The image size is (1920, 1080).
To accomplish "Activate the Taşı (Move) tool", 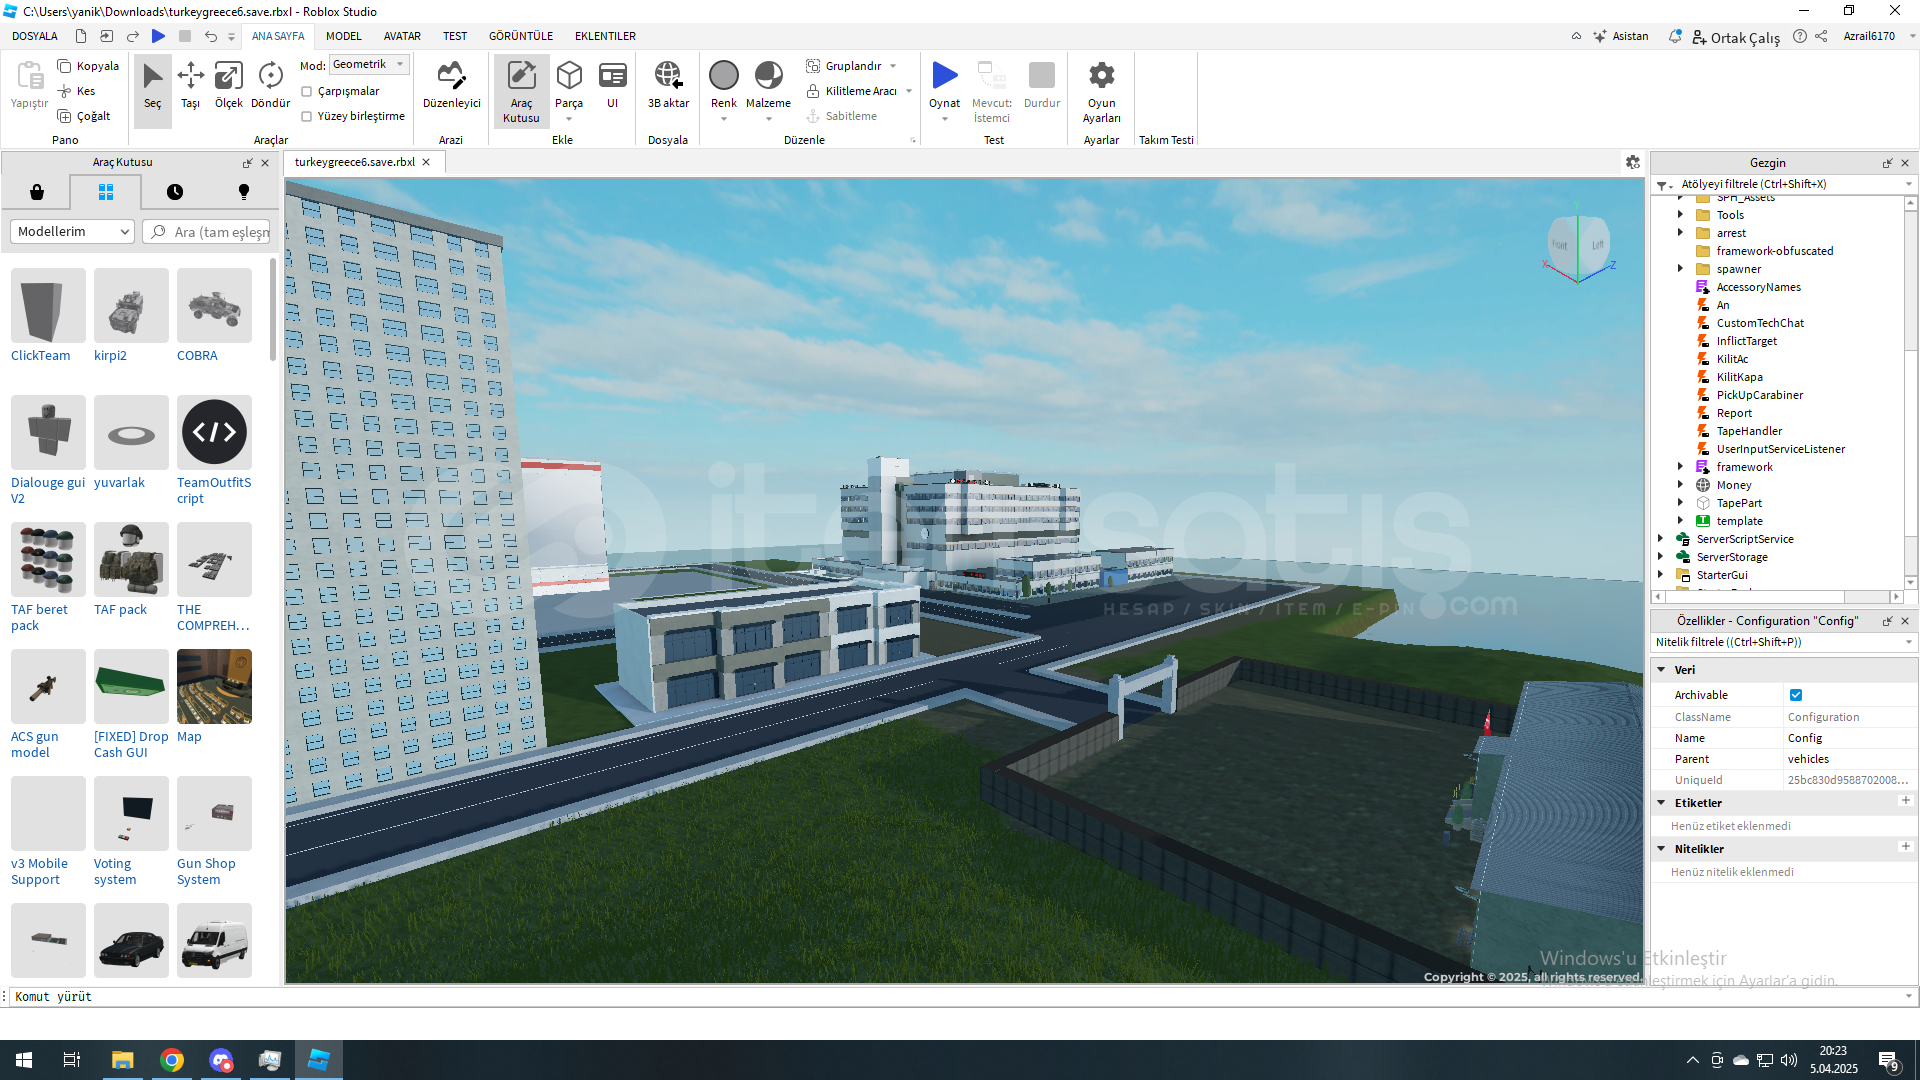I will pyautogui.click(x=190, y=86).
